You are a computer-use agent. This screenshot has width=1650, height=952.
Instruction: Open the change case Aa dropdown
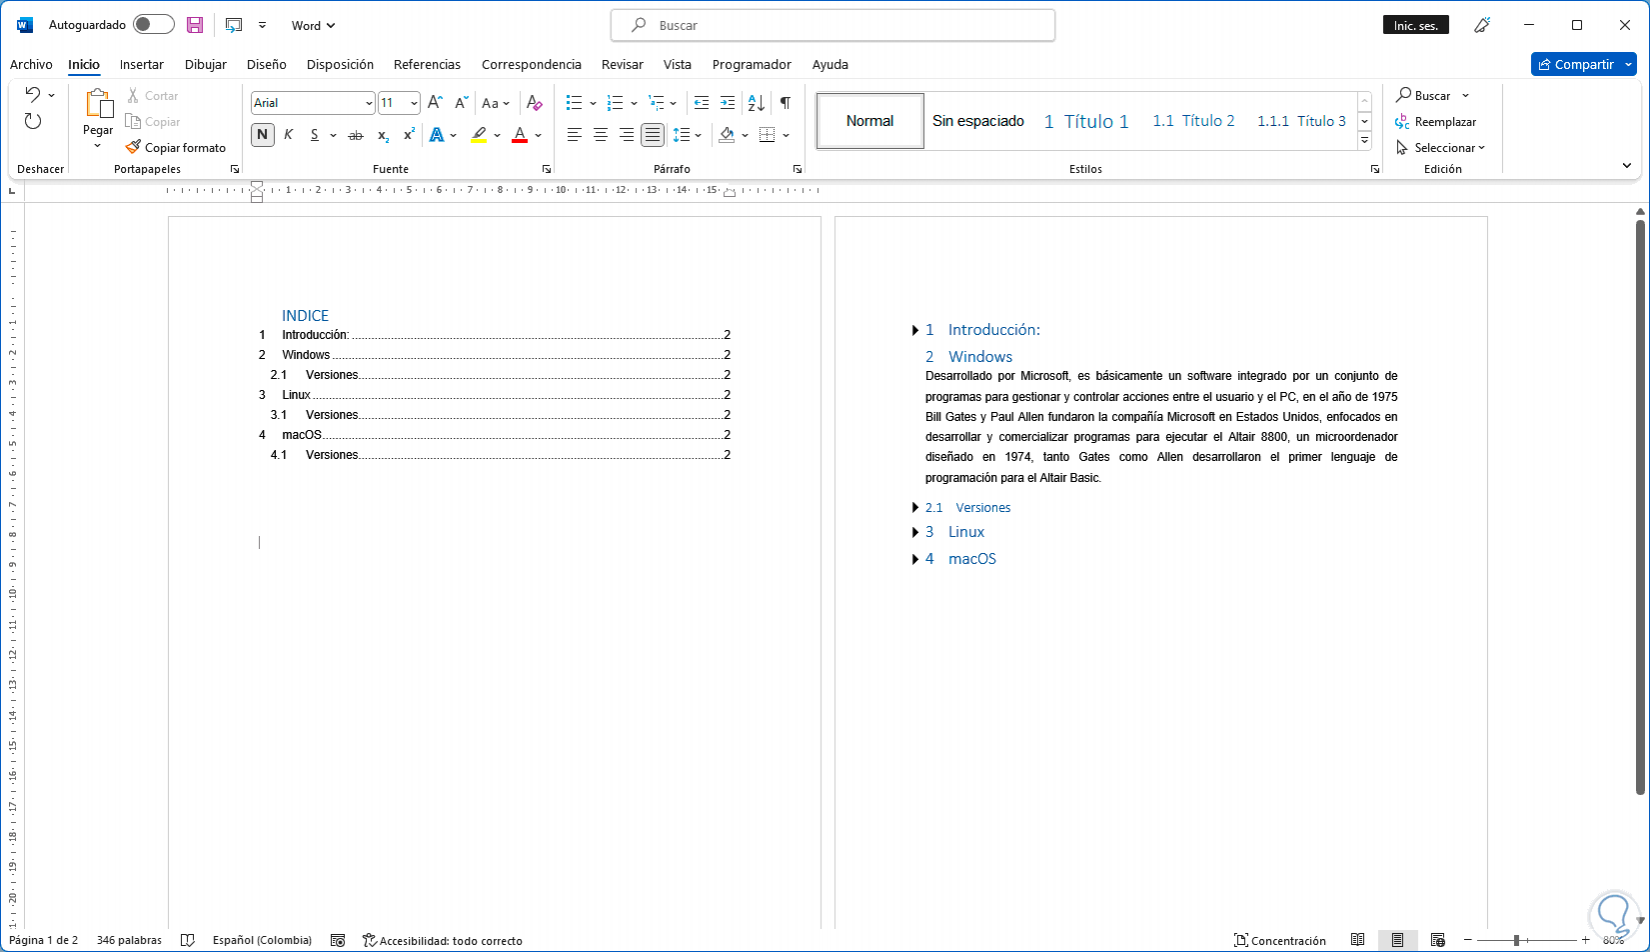pyautogui.click(x=495, y=103)
